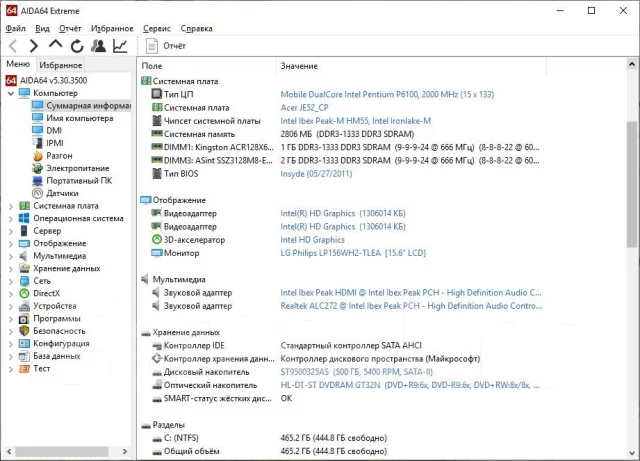Click the Мультимедиа speaker icon in tree

[x=24, y=256]
